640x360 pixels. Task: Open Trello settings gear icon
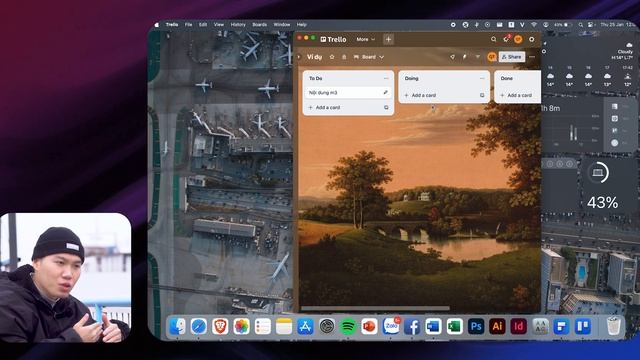click(x=531, y=39)
